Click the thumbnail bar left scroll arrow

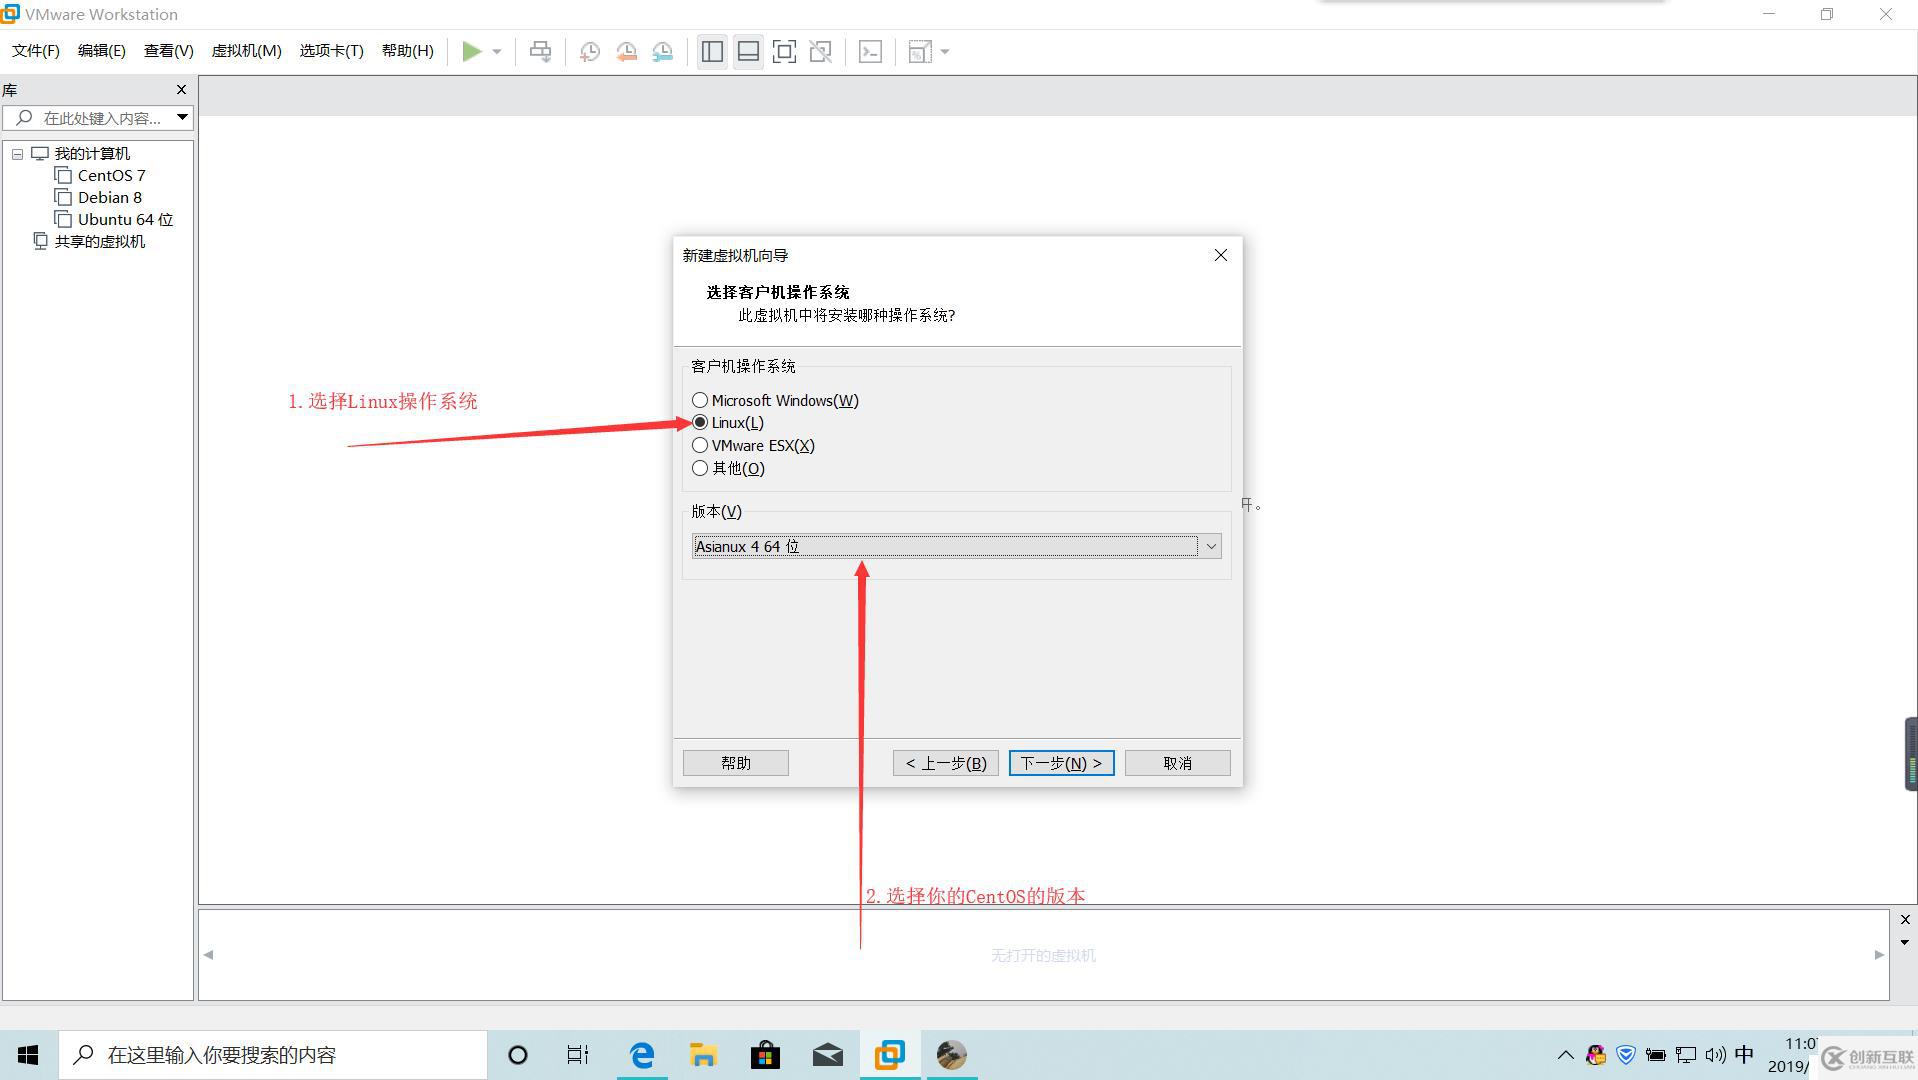(208, 955)
